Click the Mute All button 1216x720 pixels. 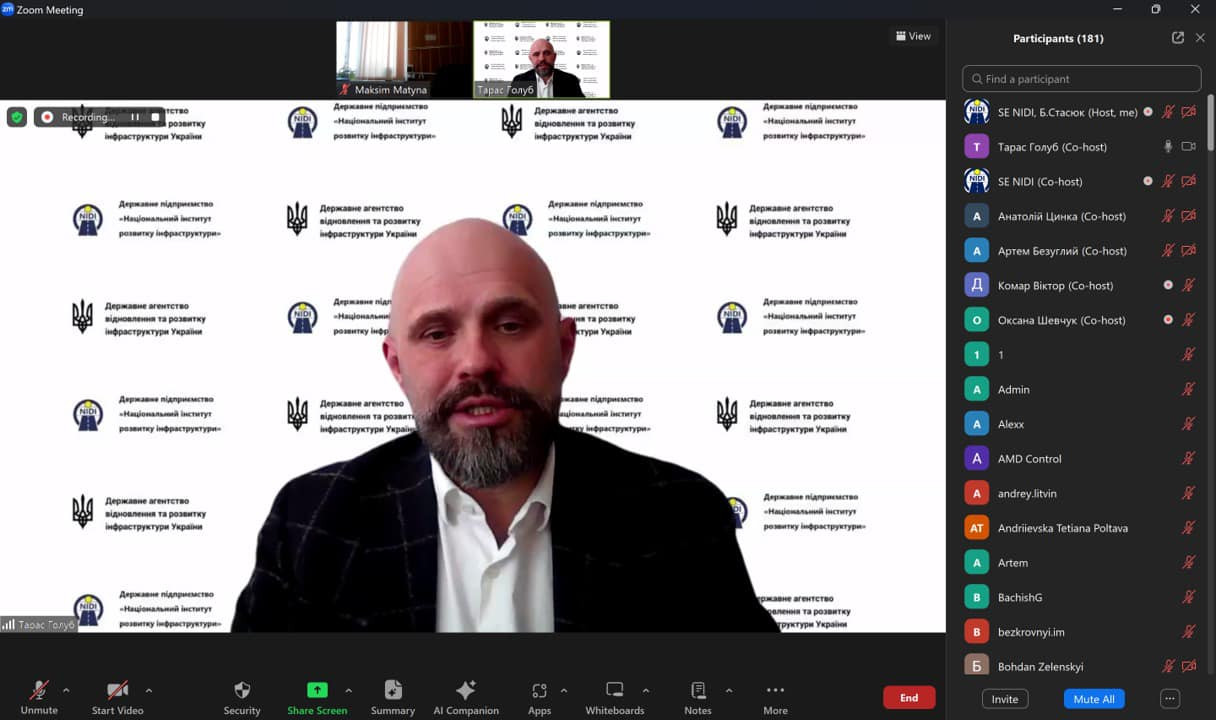tap(1094, 699)
